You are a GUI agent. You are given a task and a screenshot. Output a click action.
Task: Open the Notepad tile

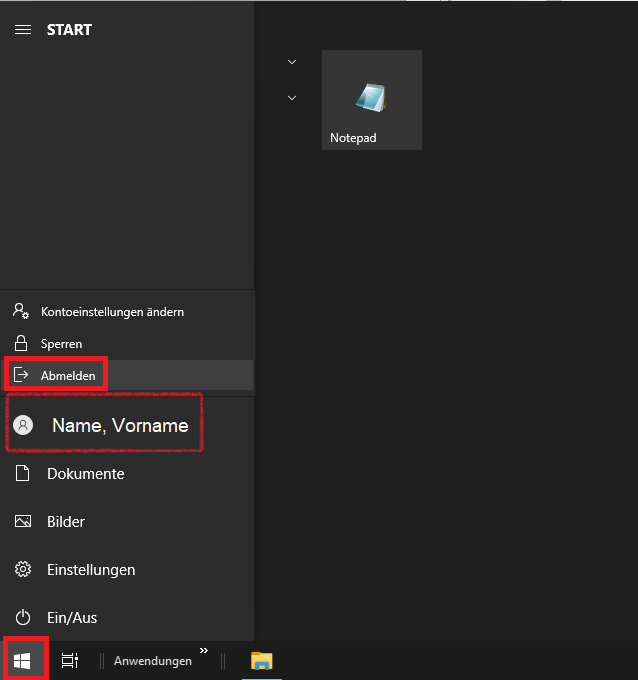click(372, 100)
